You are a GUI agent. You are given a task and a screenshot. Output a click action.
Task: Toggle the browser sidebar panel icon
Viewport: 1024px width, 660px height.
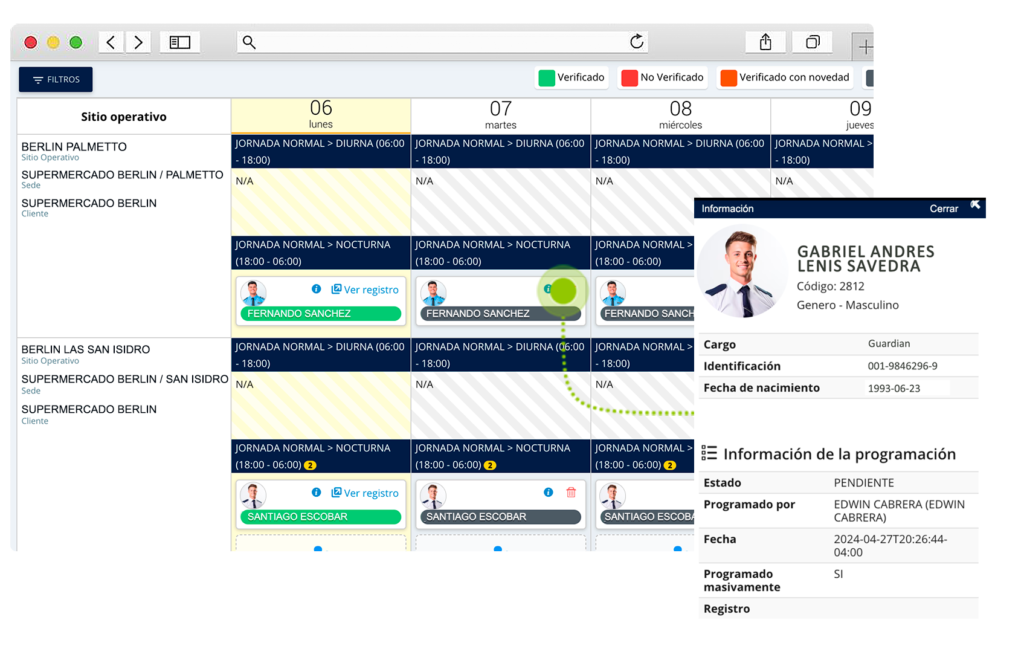(x=180, y=42)
